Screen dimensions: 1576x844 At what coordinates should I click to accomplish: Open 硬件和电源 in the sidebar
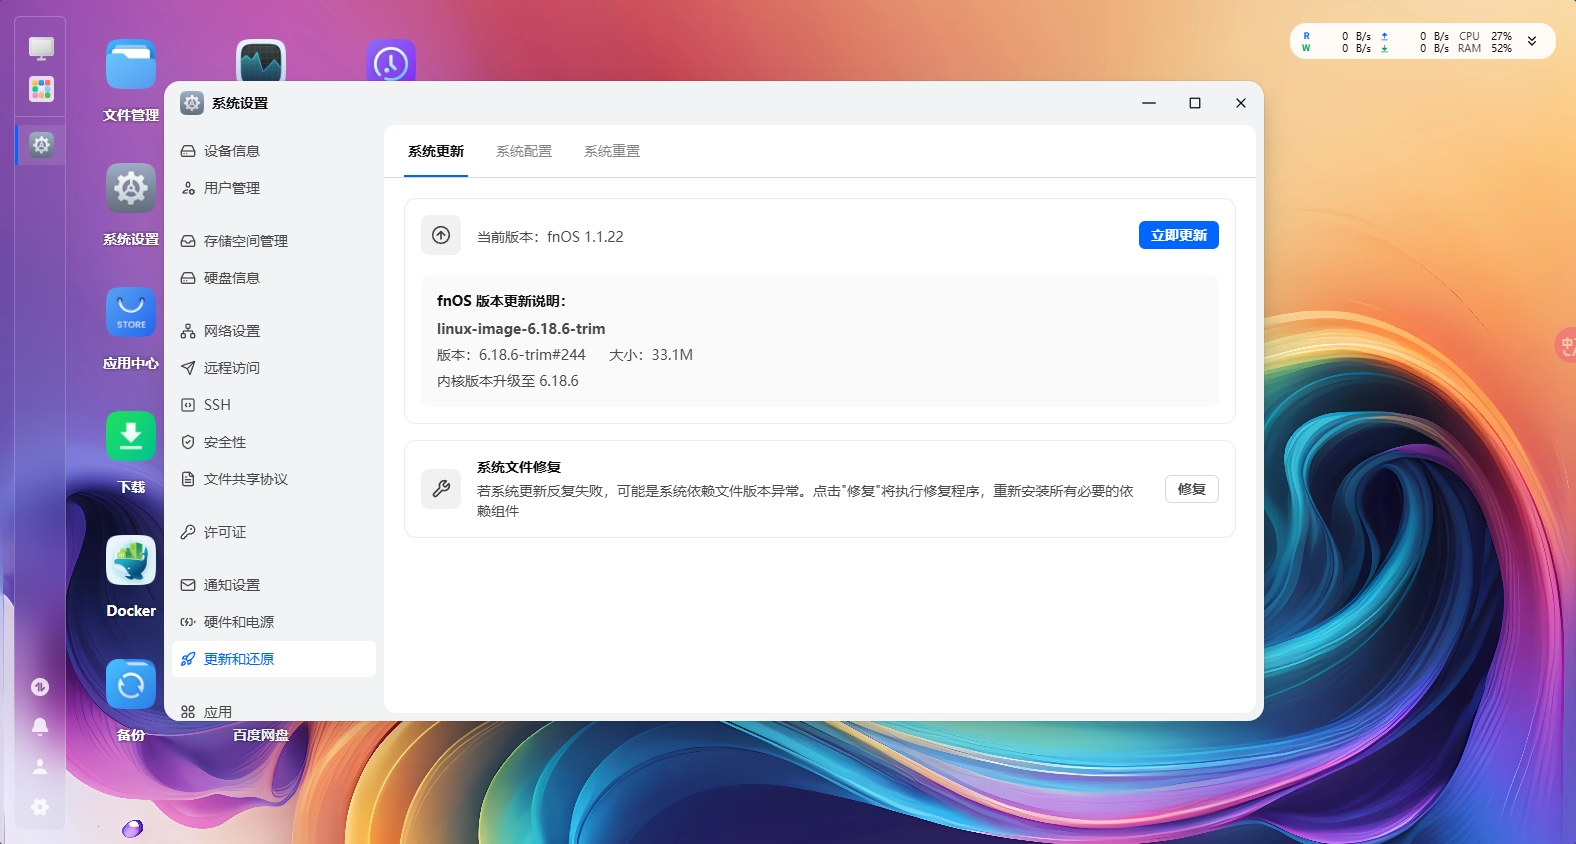(274, 622)
